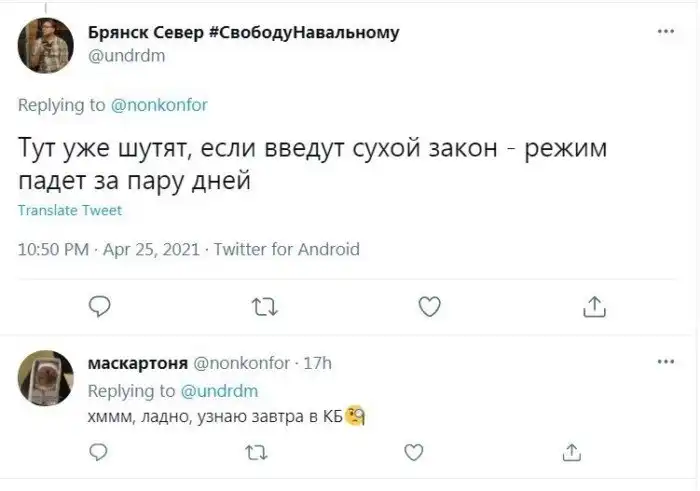Image resolution: width=700 pixels, height=491 pixels.
Task: Open Брянск Север profile picture
Action: [45, 45]
